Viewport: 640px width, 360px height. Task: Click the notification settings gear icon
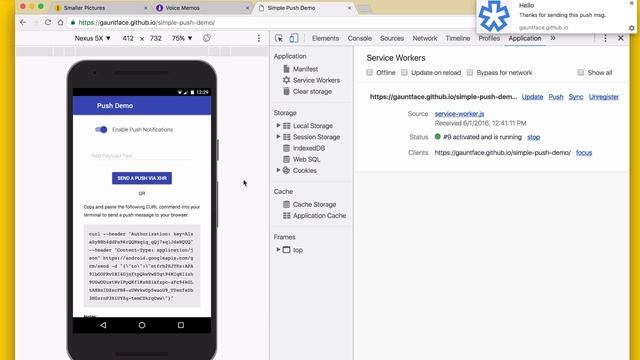[631, 28]
